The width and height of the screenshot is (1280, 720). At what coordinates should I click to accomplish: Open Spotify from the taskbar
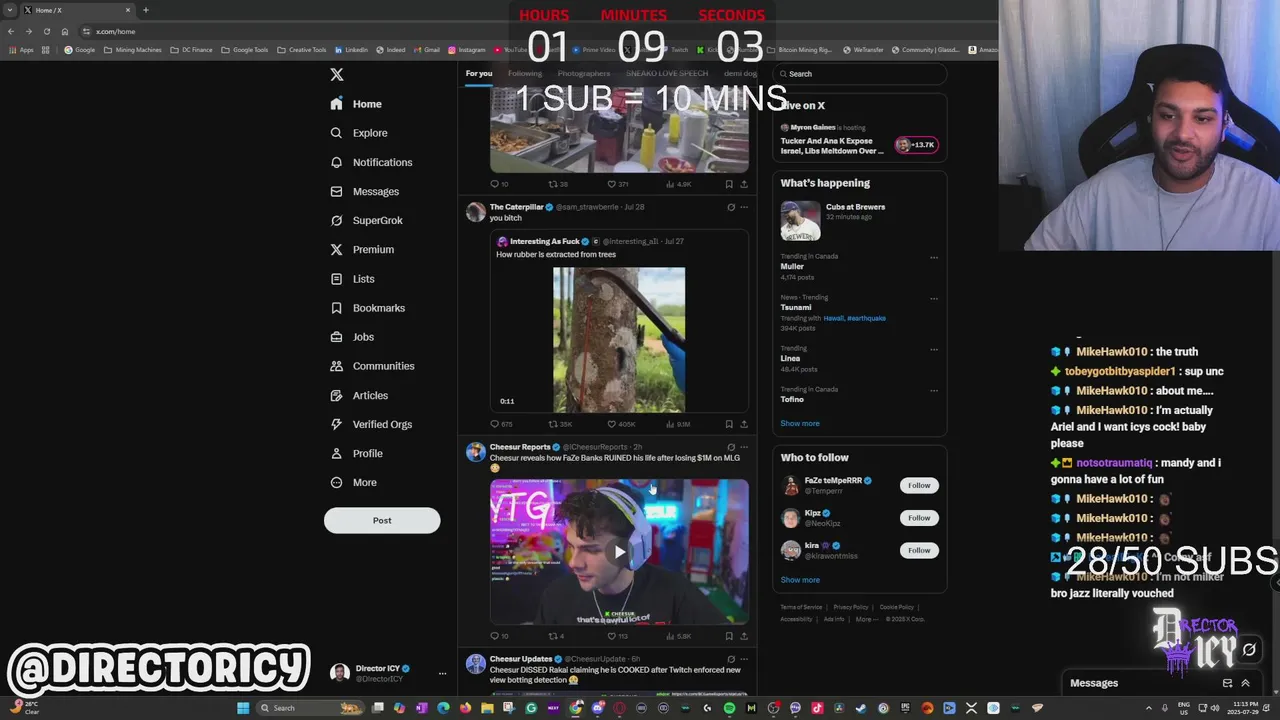coord(729,708)
